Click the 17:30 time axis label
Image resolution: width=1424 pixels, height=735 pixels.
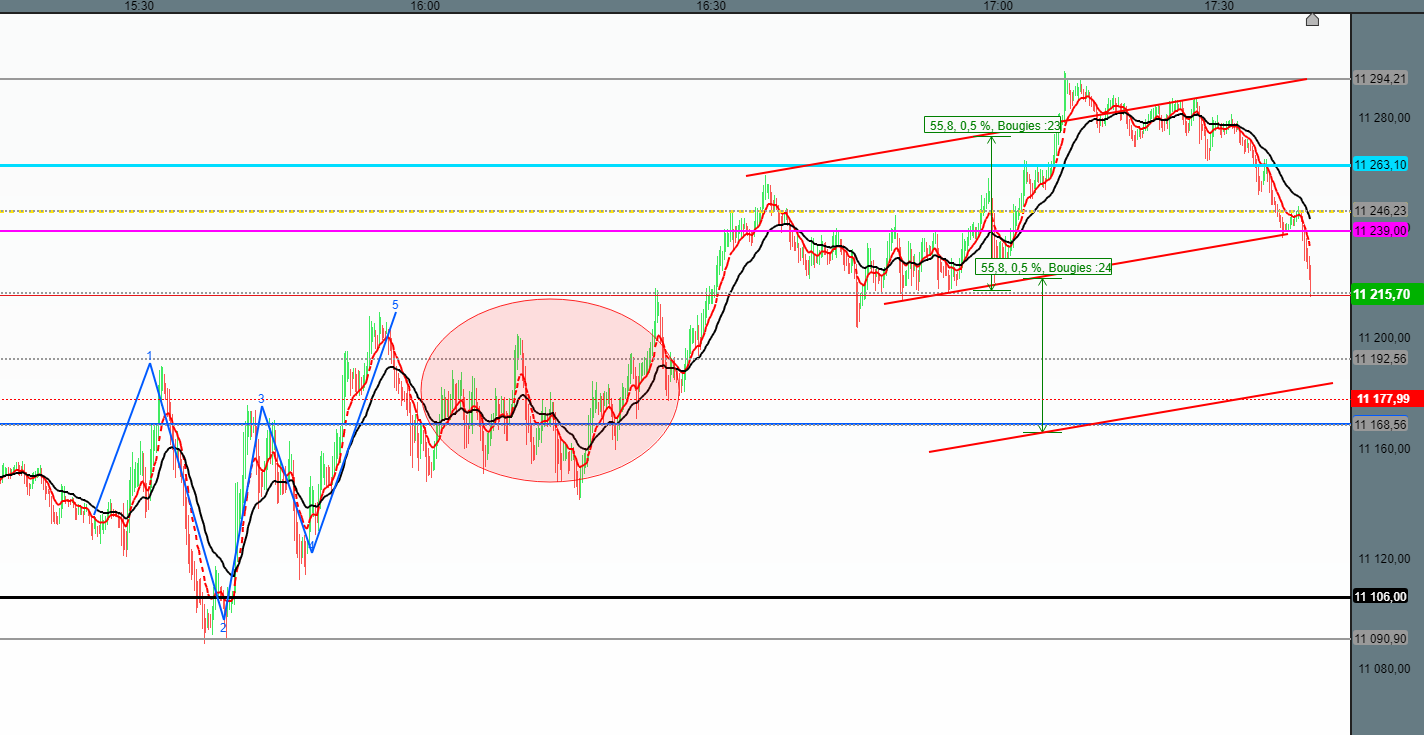tap(1218, 6)
